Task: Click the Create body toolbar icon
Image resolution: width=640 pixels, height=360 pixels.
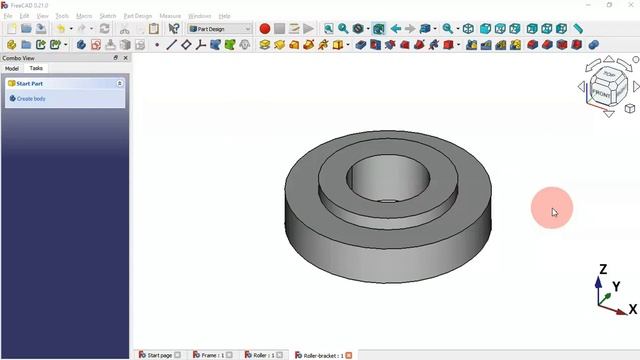Action: click(x=81, y=44)
